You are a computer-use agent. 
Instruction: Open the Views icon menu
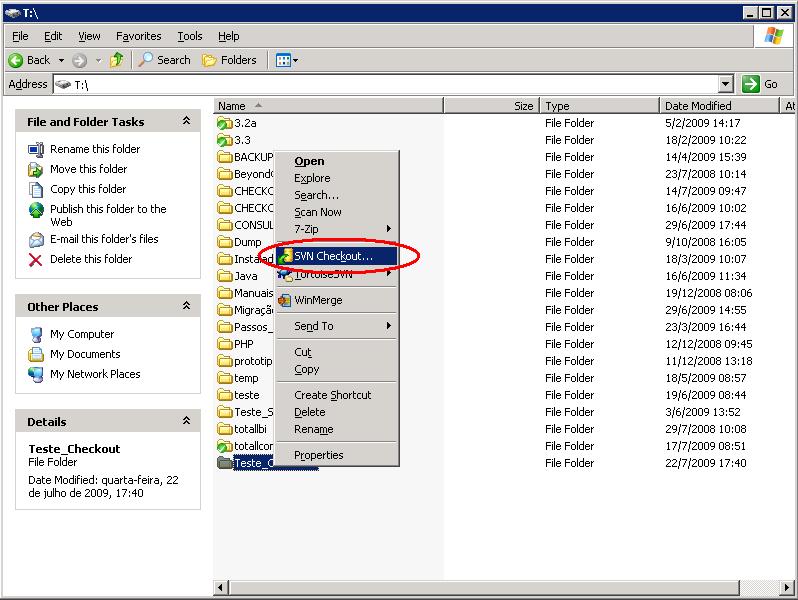click(287, 61)
